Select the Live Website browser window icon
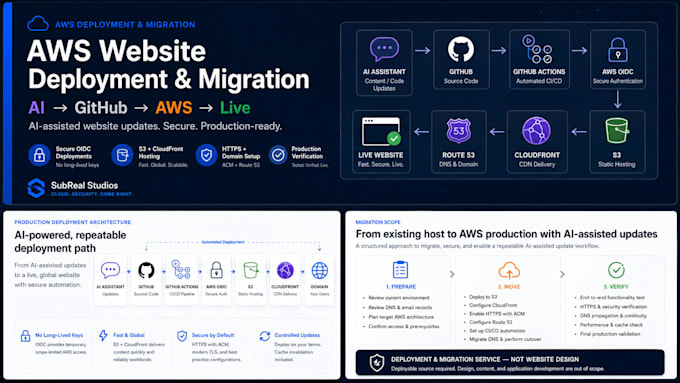 pos(381,131)
